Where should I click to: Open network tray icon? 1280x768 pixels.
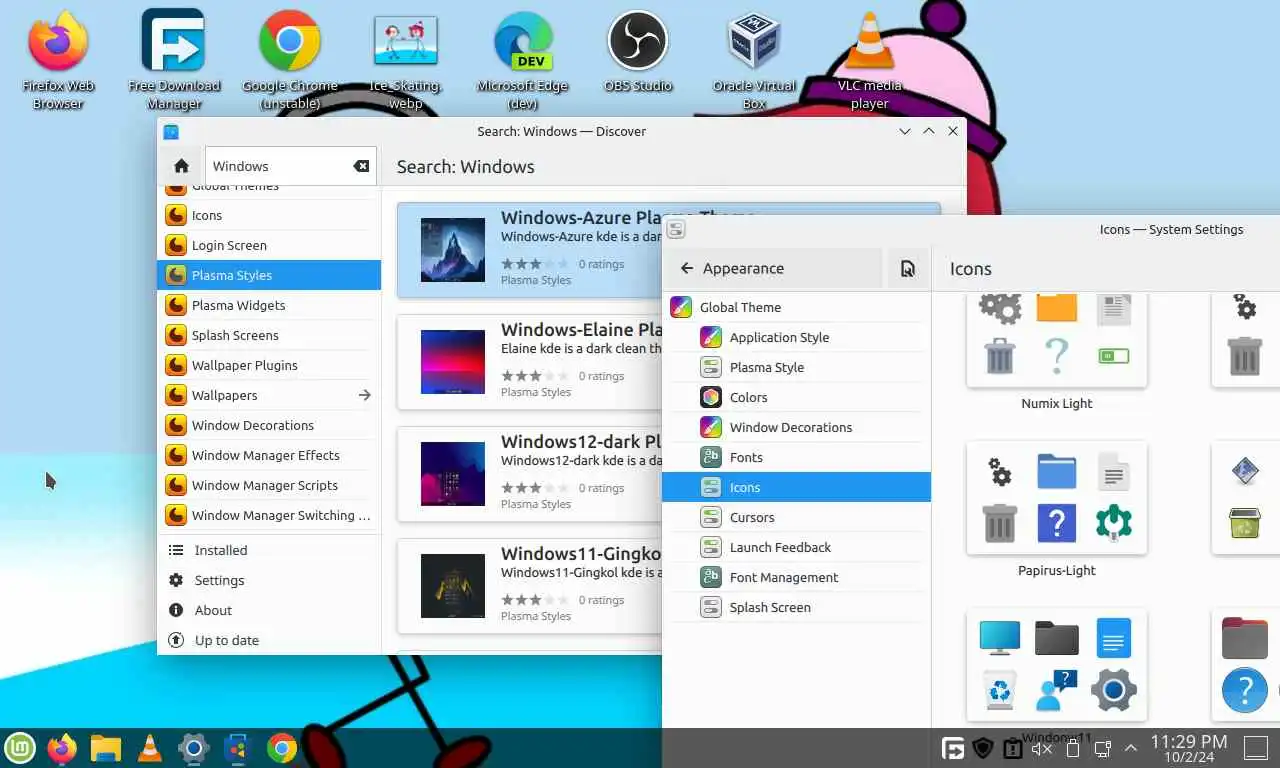[x=1103, y=748]
